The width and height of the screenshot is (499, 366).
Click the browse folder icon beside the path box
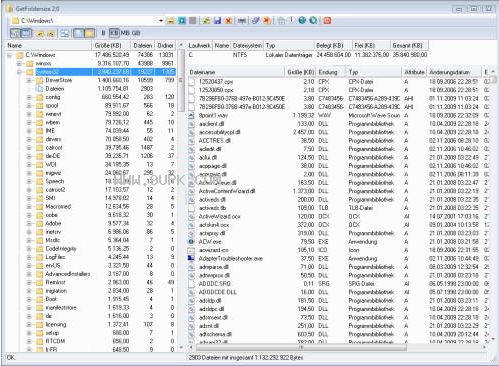click(171, 21)
